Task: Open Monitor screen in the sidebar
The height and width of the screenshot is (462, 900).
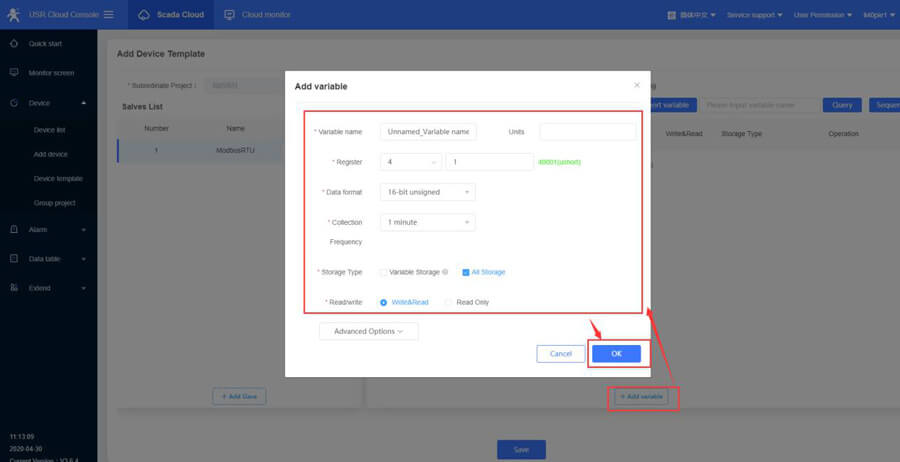Action: pos(51,73)
